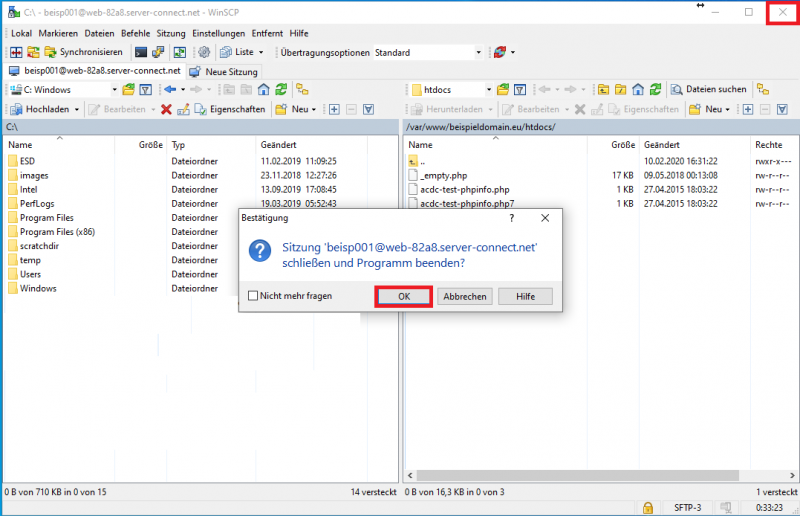Click the PuTTY open-session icon
Viewport: 800px width, 516px height.
click(158, 52)
